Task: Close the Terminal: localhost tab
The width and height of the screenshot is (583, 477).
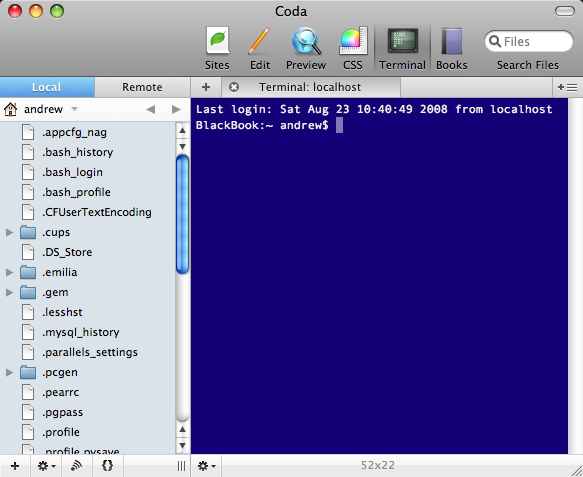Action: (234, 87)
